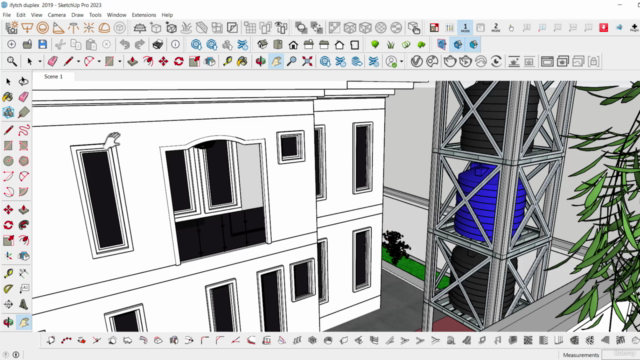This screenshot has width=640, height=360.
Task: Click the Measurements input box
Action: 620,354
